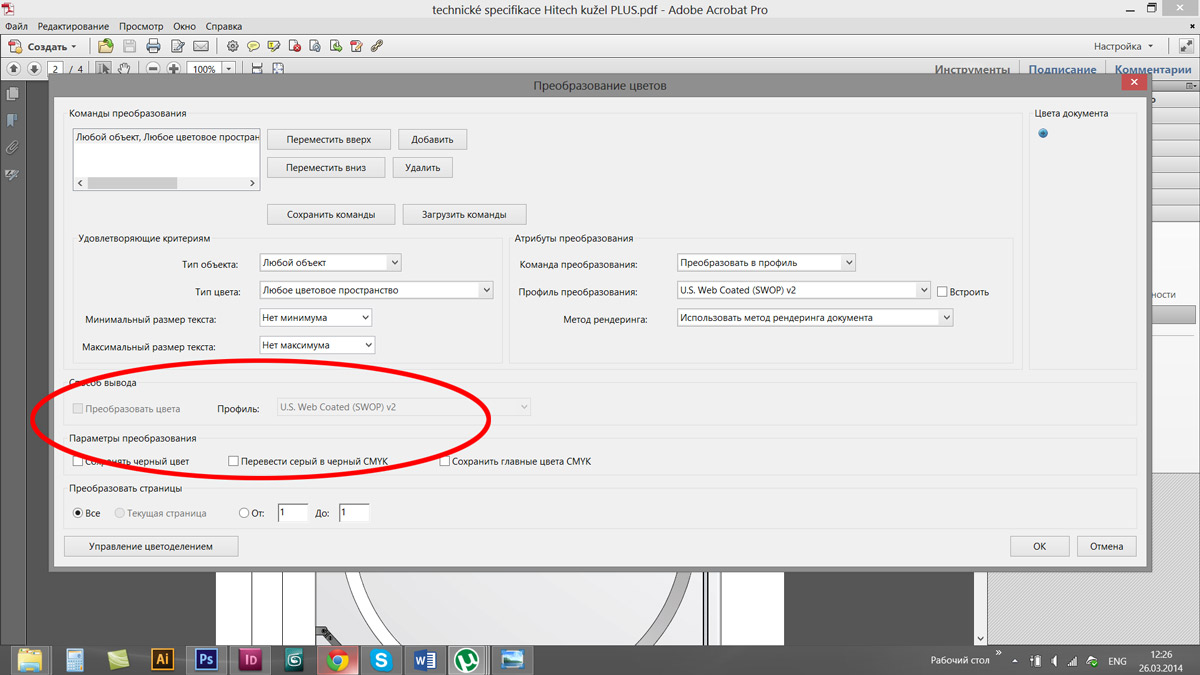This screenshot has width=1200, height=675.
Task: Click the Добавить button
Action: pos(433,140)
